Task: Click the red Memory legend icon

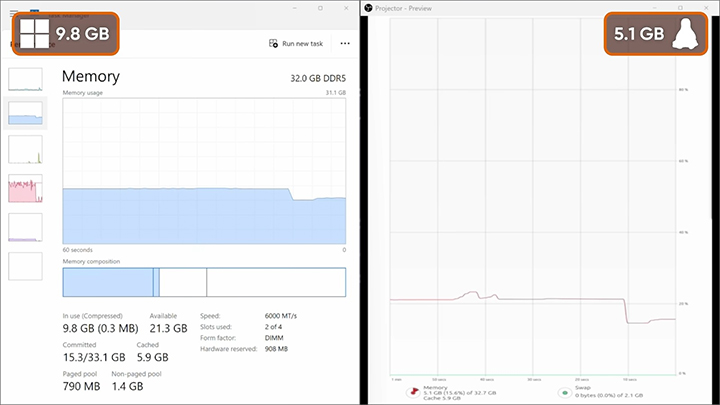Action: (x=414, y=392)
